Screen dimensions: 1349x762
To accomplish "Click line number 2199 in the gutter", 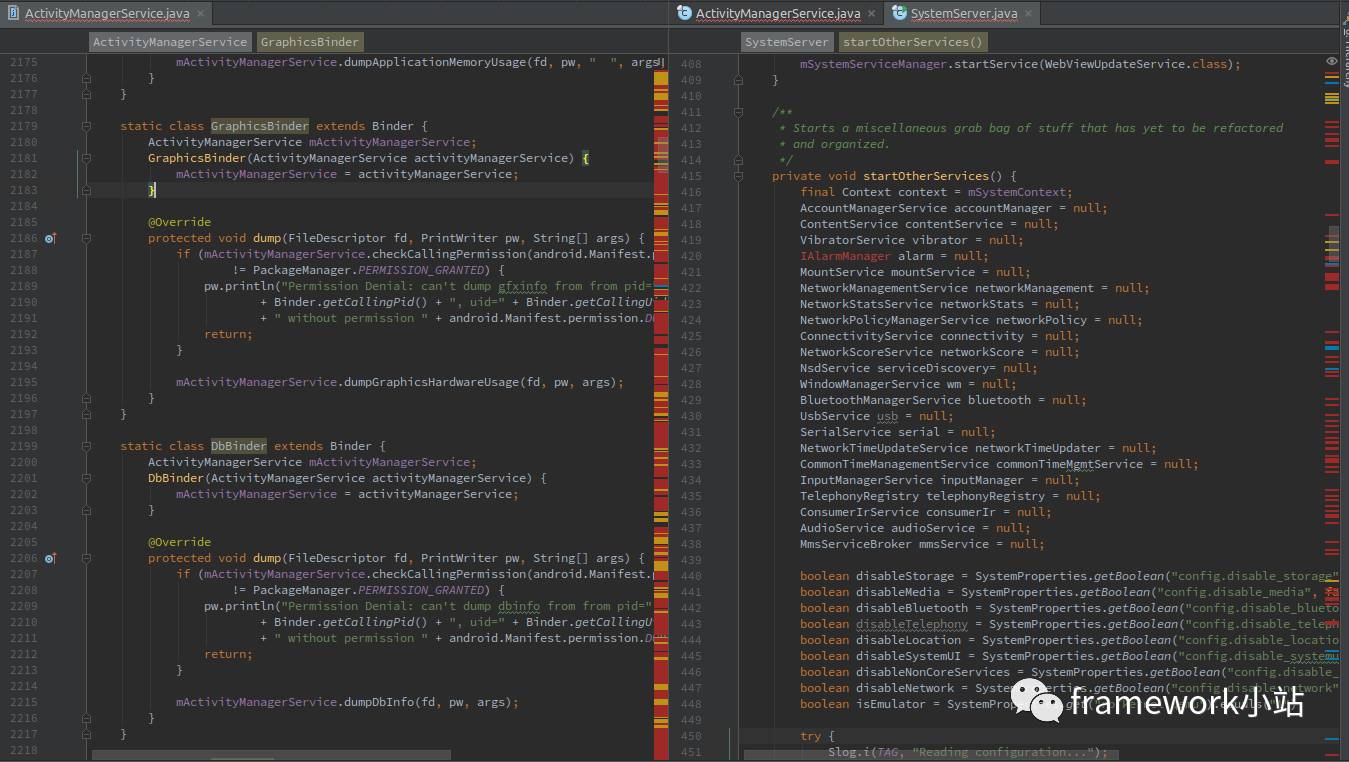I will 24,446.
